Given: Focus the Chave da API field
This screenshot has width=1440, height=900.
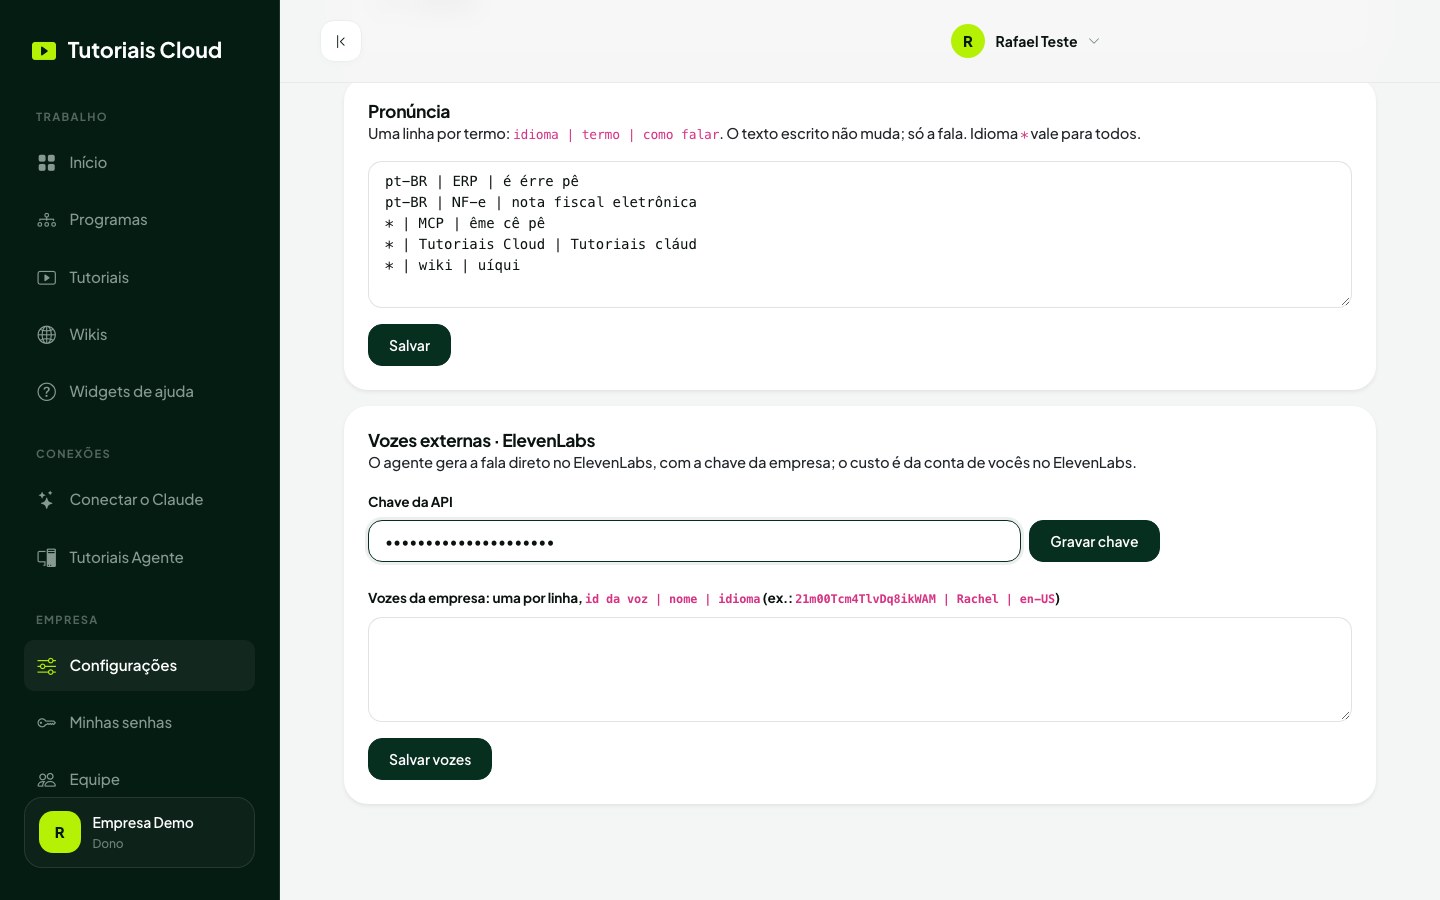Looking at the screenshot, I should click(694, 541).
